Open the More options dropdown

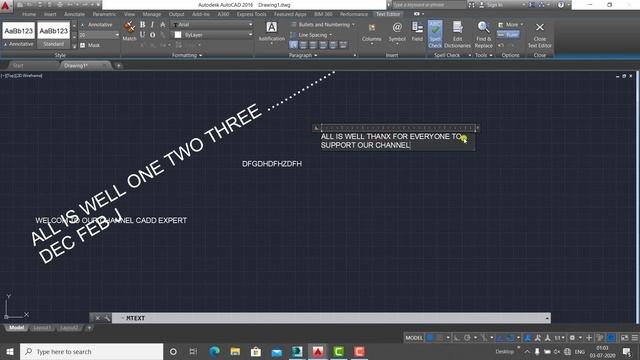tap(510, 24)
